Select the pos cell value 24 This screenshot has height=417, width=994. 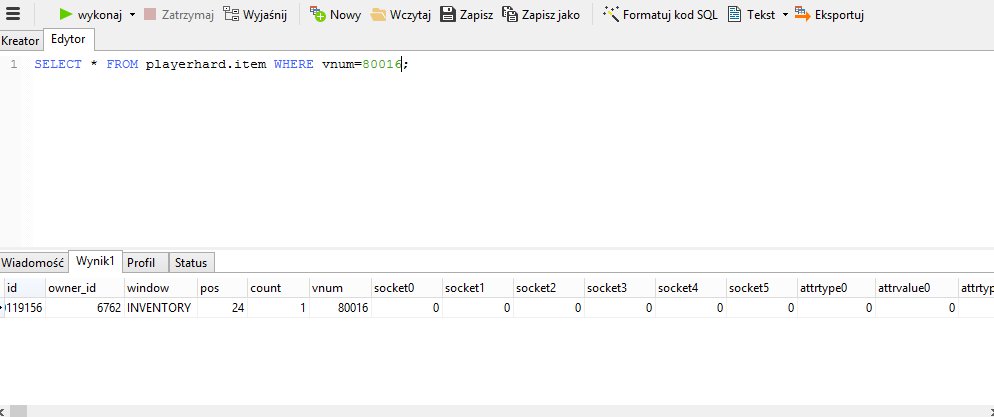pyautogui.click(x=222, y=308)
